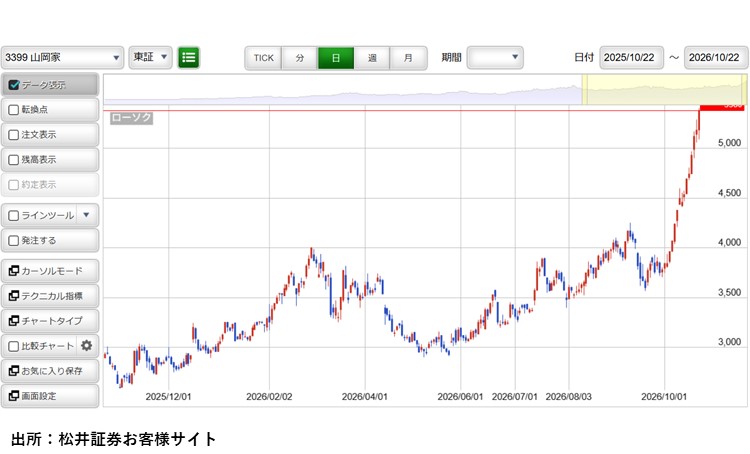The width and height of the screenshot is (750, 454).
Task: Click the red current price tag
Action: 722,107
